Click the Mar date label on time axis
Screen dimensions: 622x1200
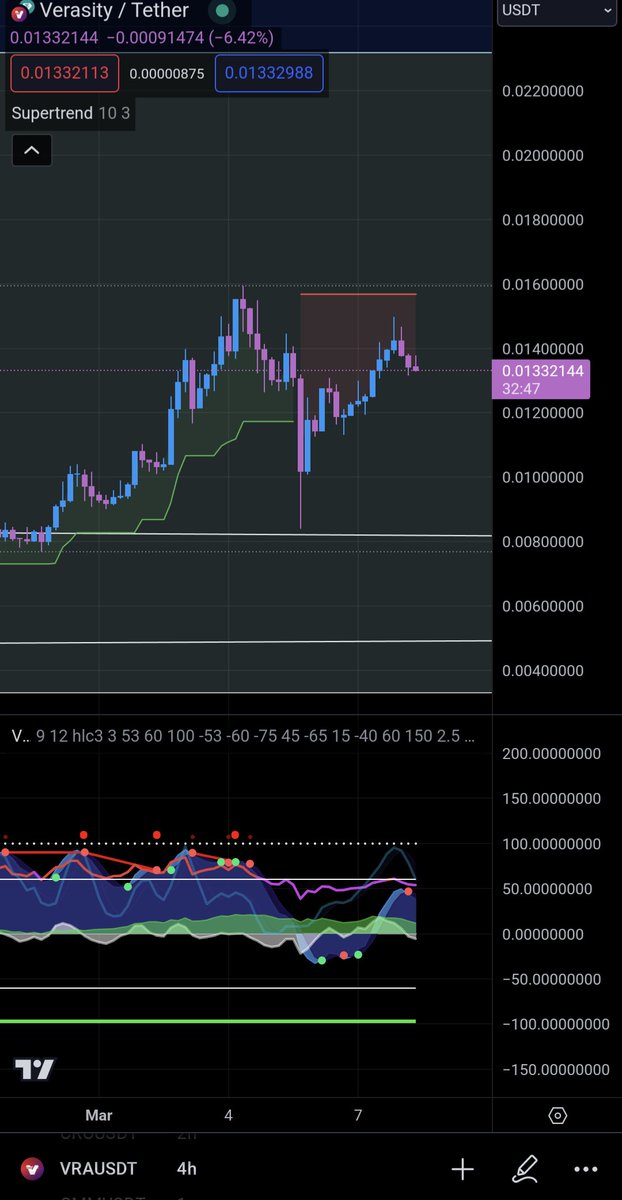[x=99, y=1115]
